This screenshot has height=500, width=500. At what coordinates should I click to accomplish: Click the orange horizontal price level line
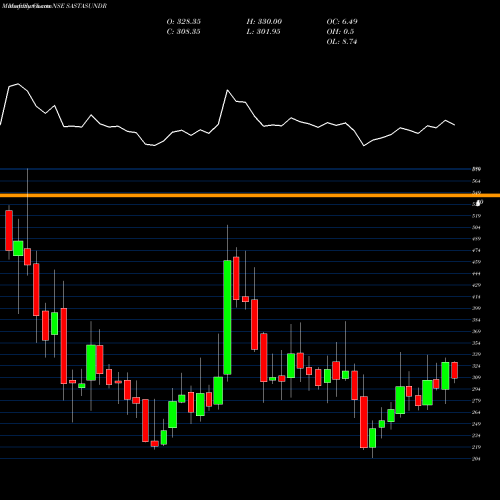[x=250, y=195]
